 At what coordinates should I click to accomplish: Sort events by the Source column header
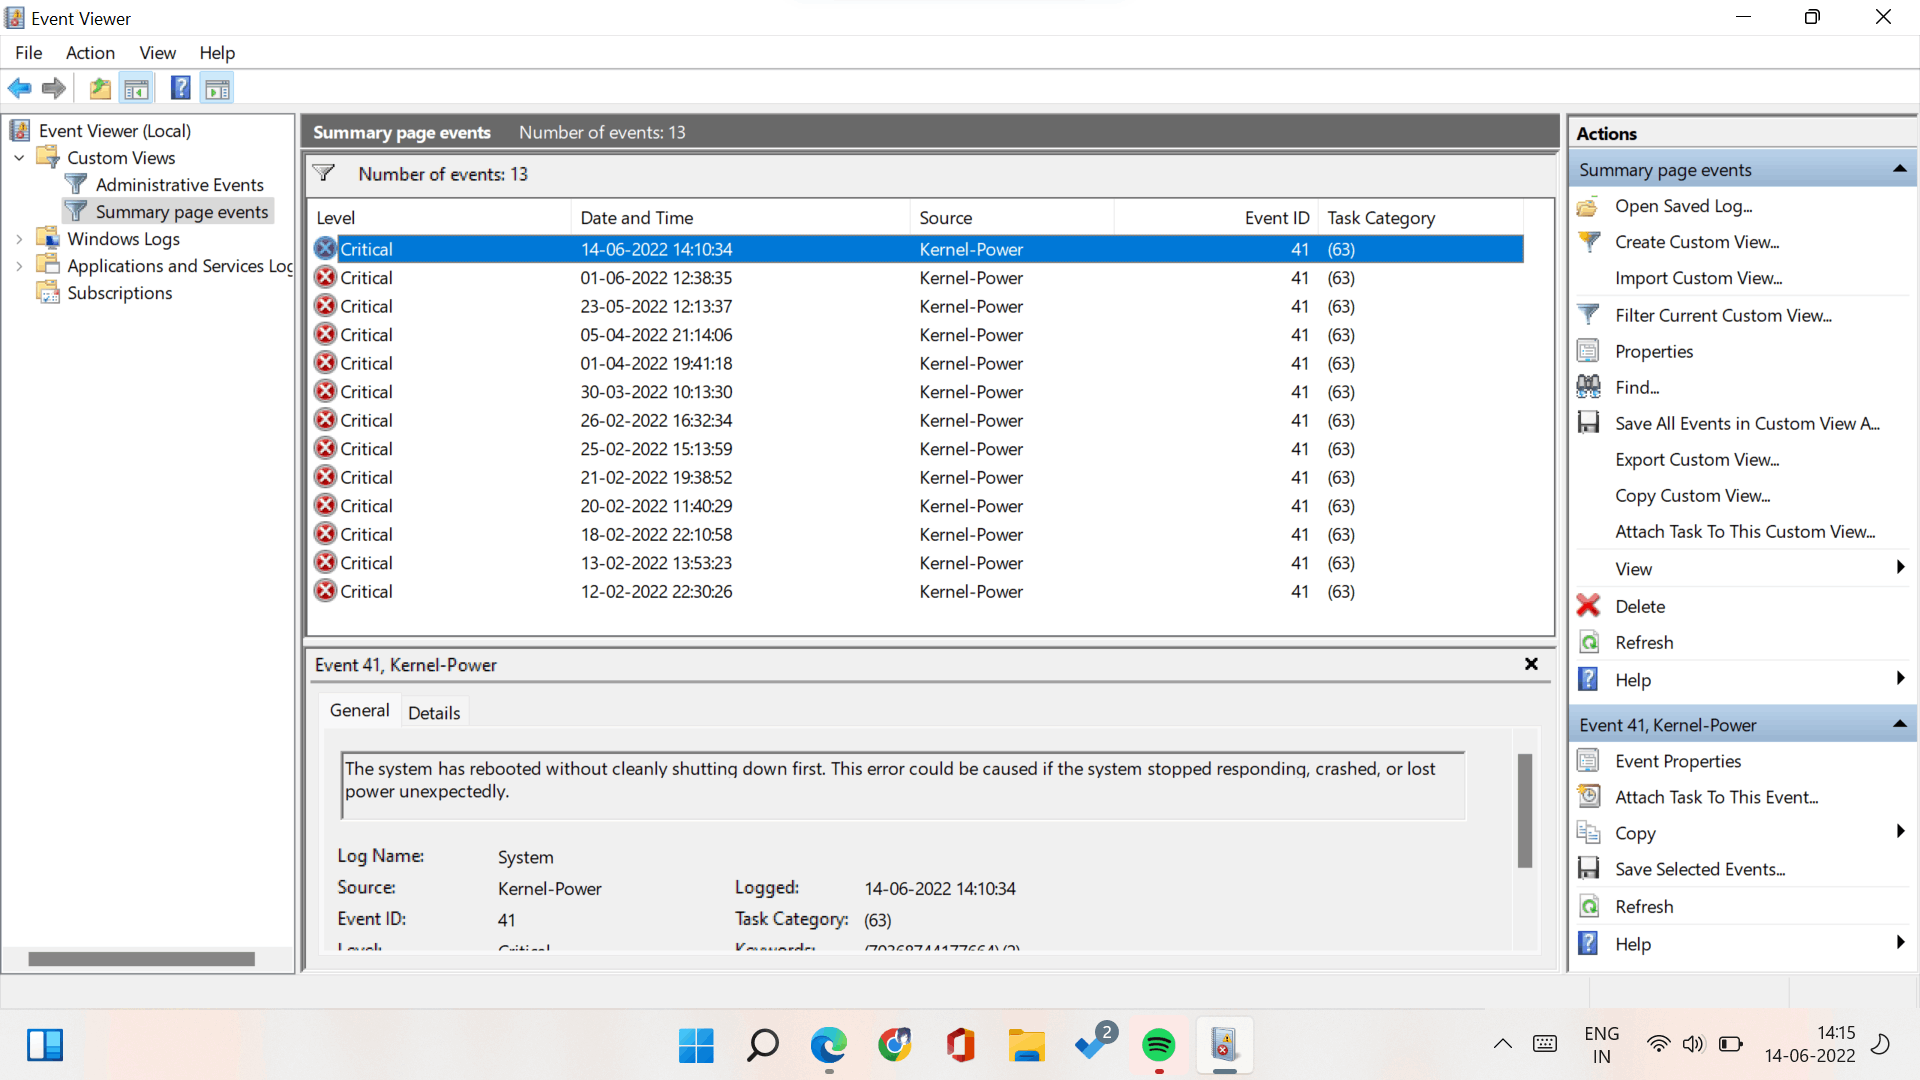pos(1012,218)
